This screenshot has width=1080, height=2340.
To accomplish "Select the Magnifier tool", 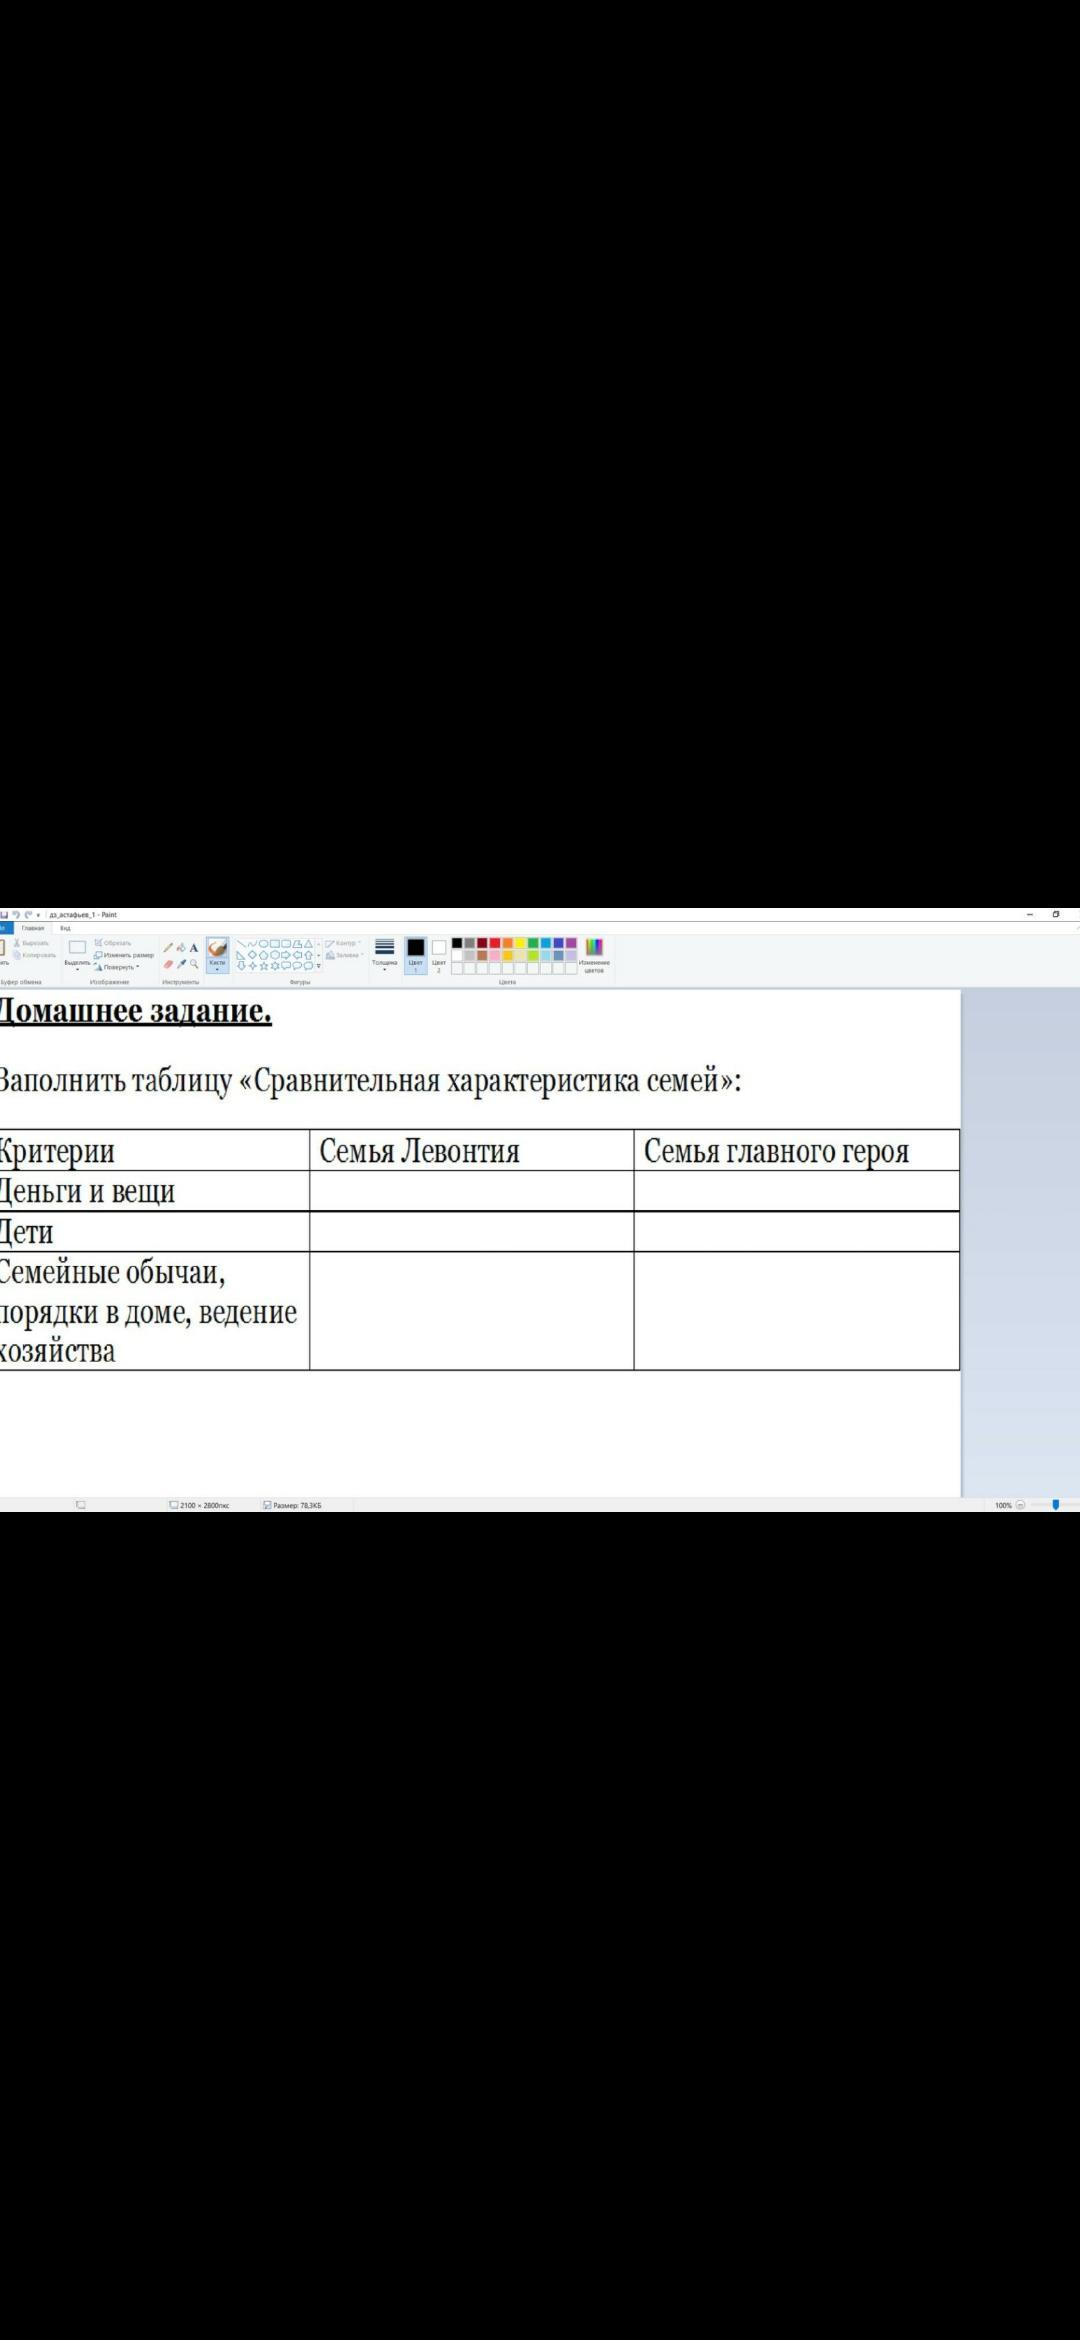I will click(x=194, y=964).
